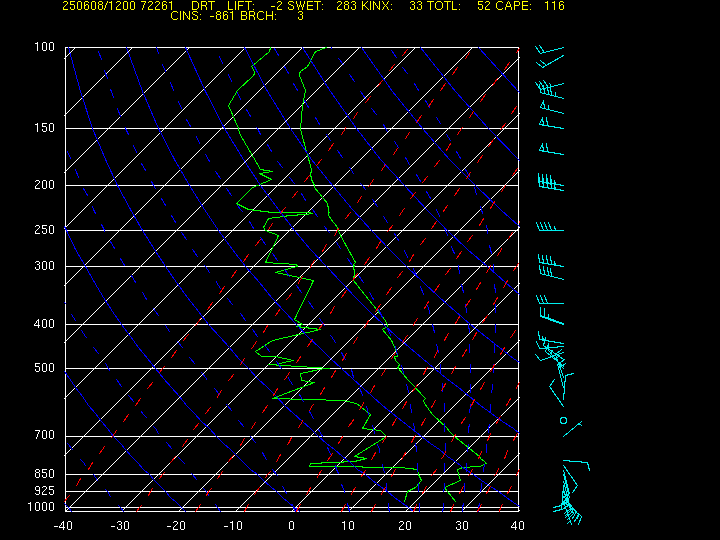
Task: Select the CINS value -861
Action: pyautogui.click(x=221, y=16)
